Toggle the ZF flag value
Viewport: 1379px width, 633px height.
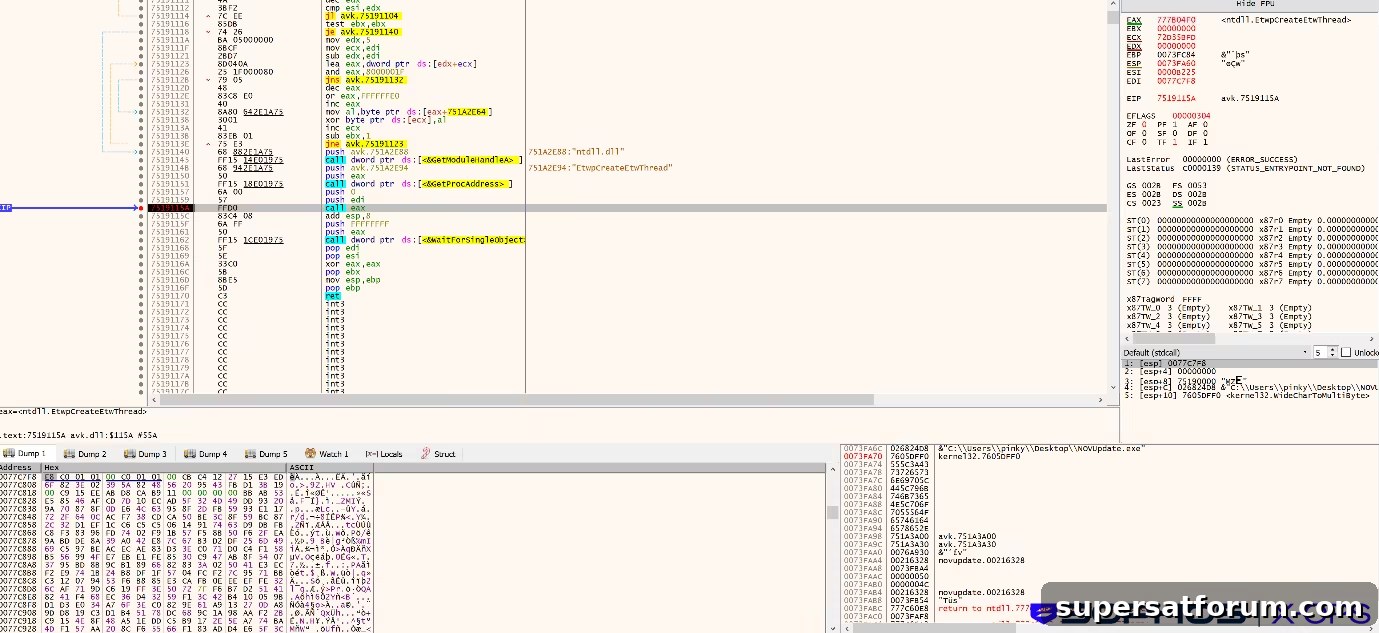coord(1145,124)
